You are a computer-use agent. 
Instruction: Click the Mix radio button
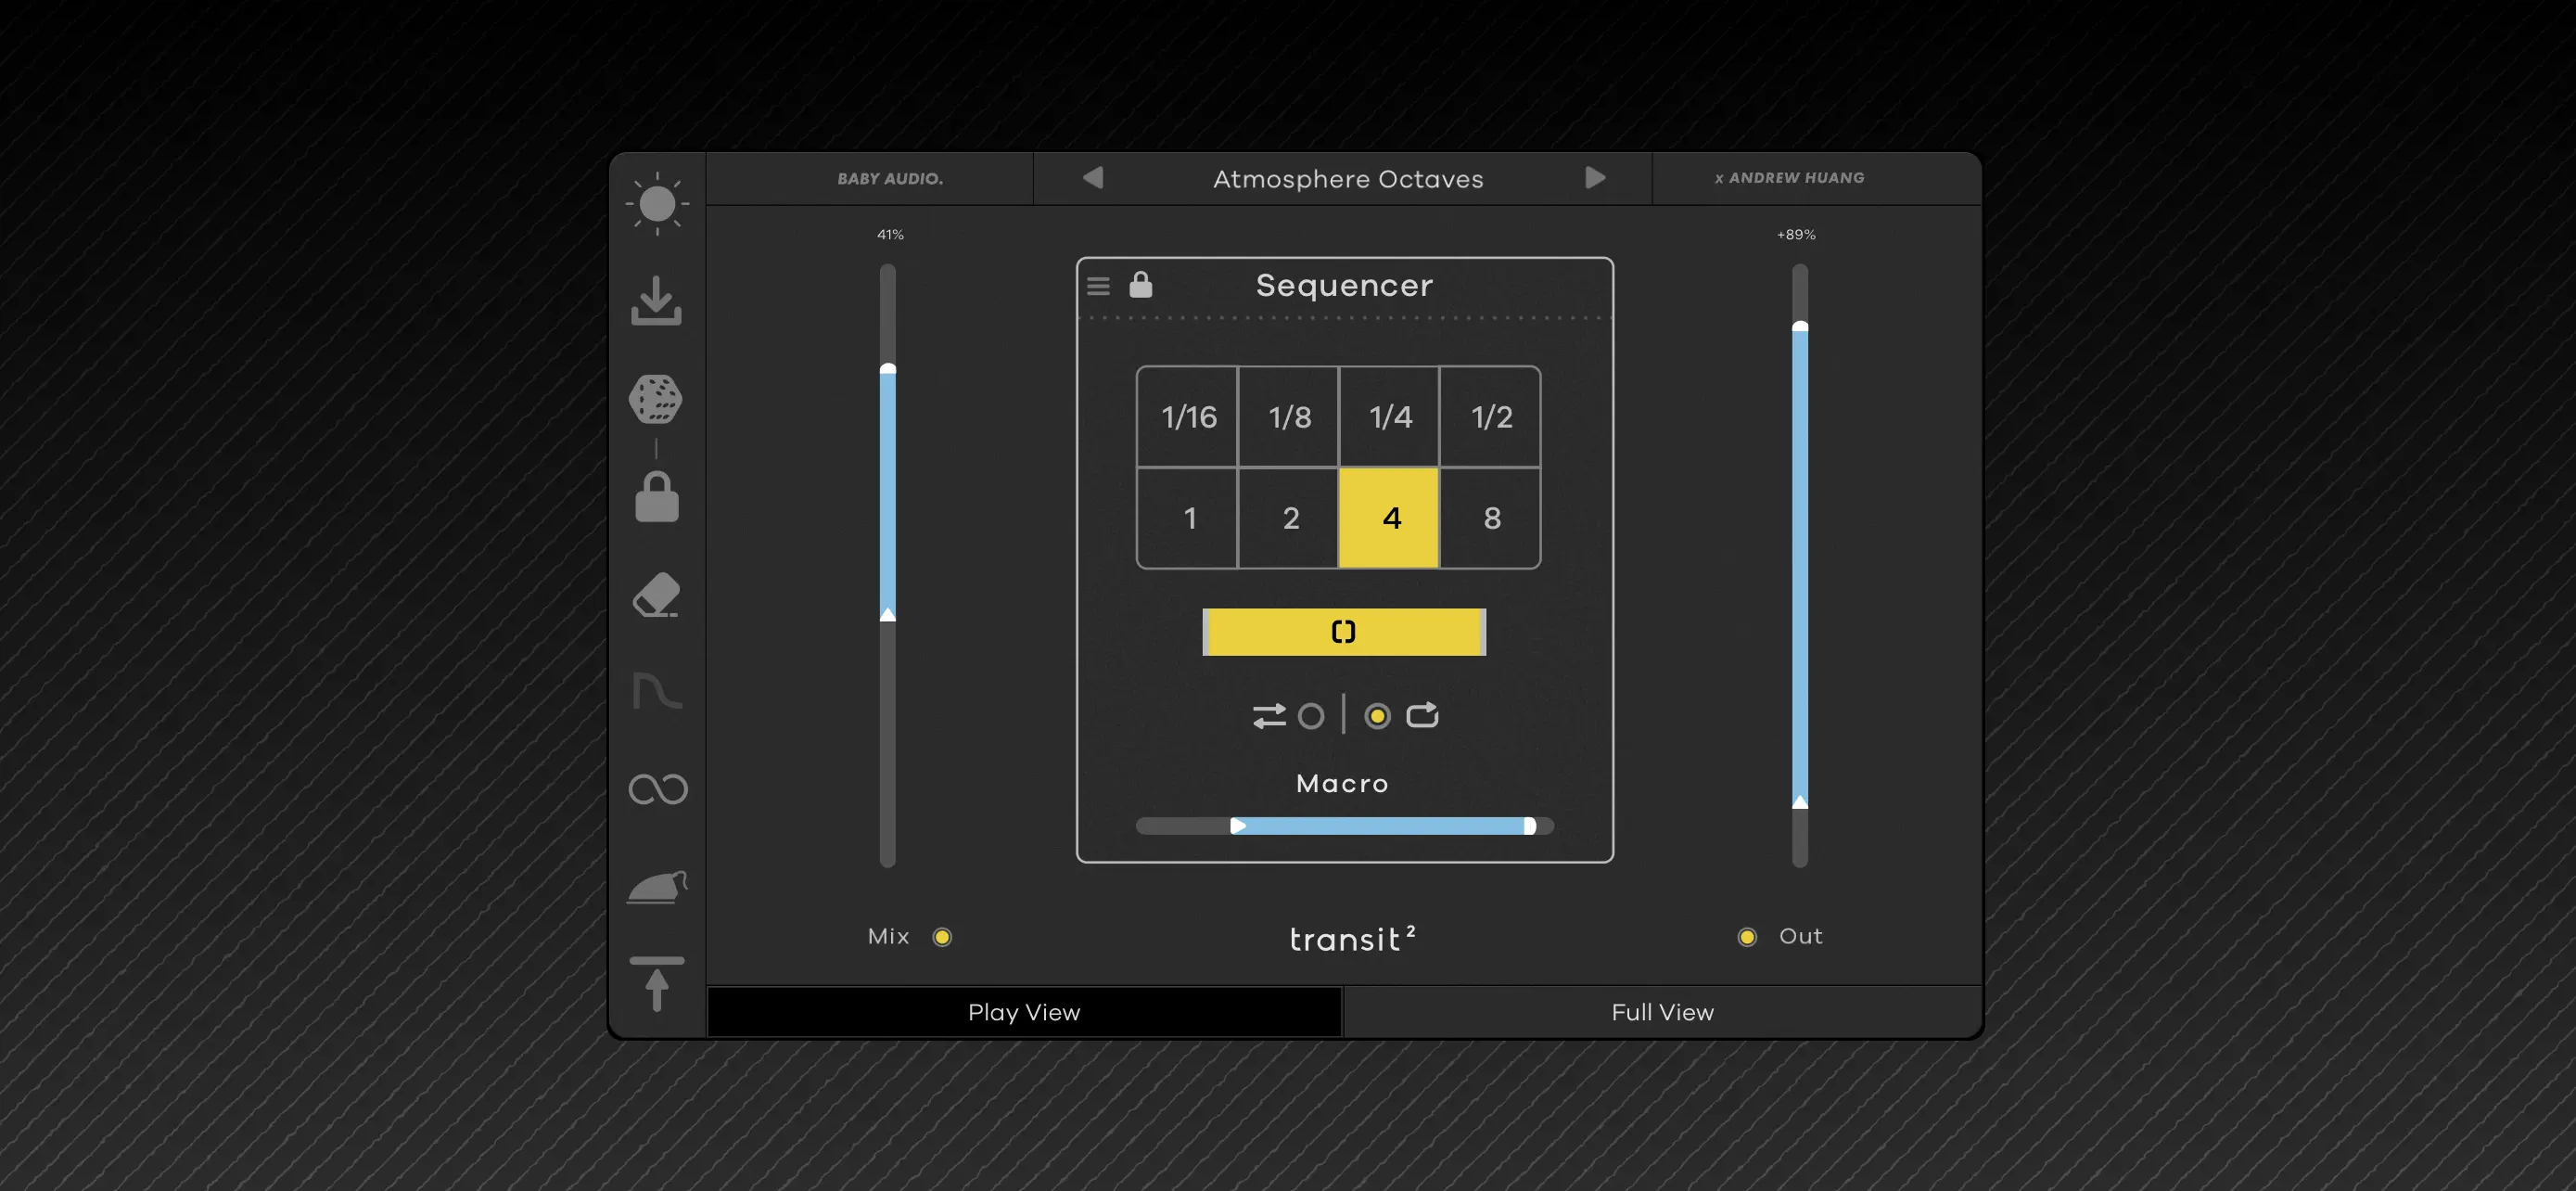tap(941, 937)
